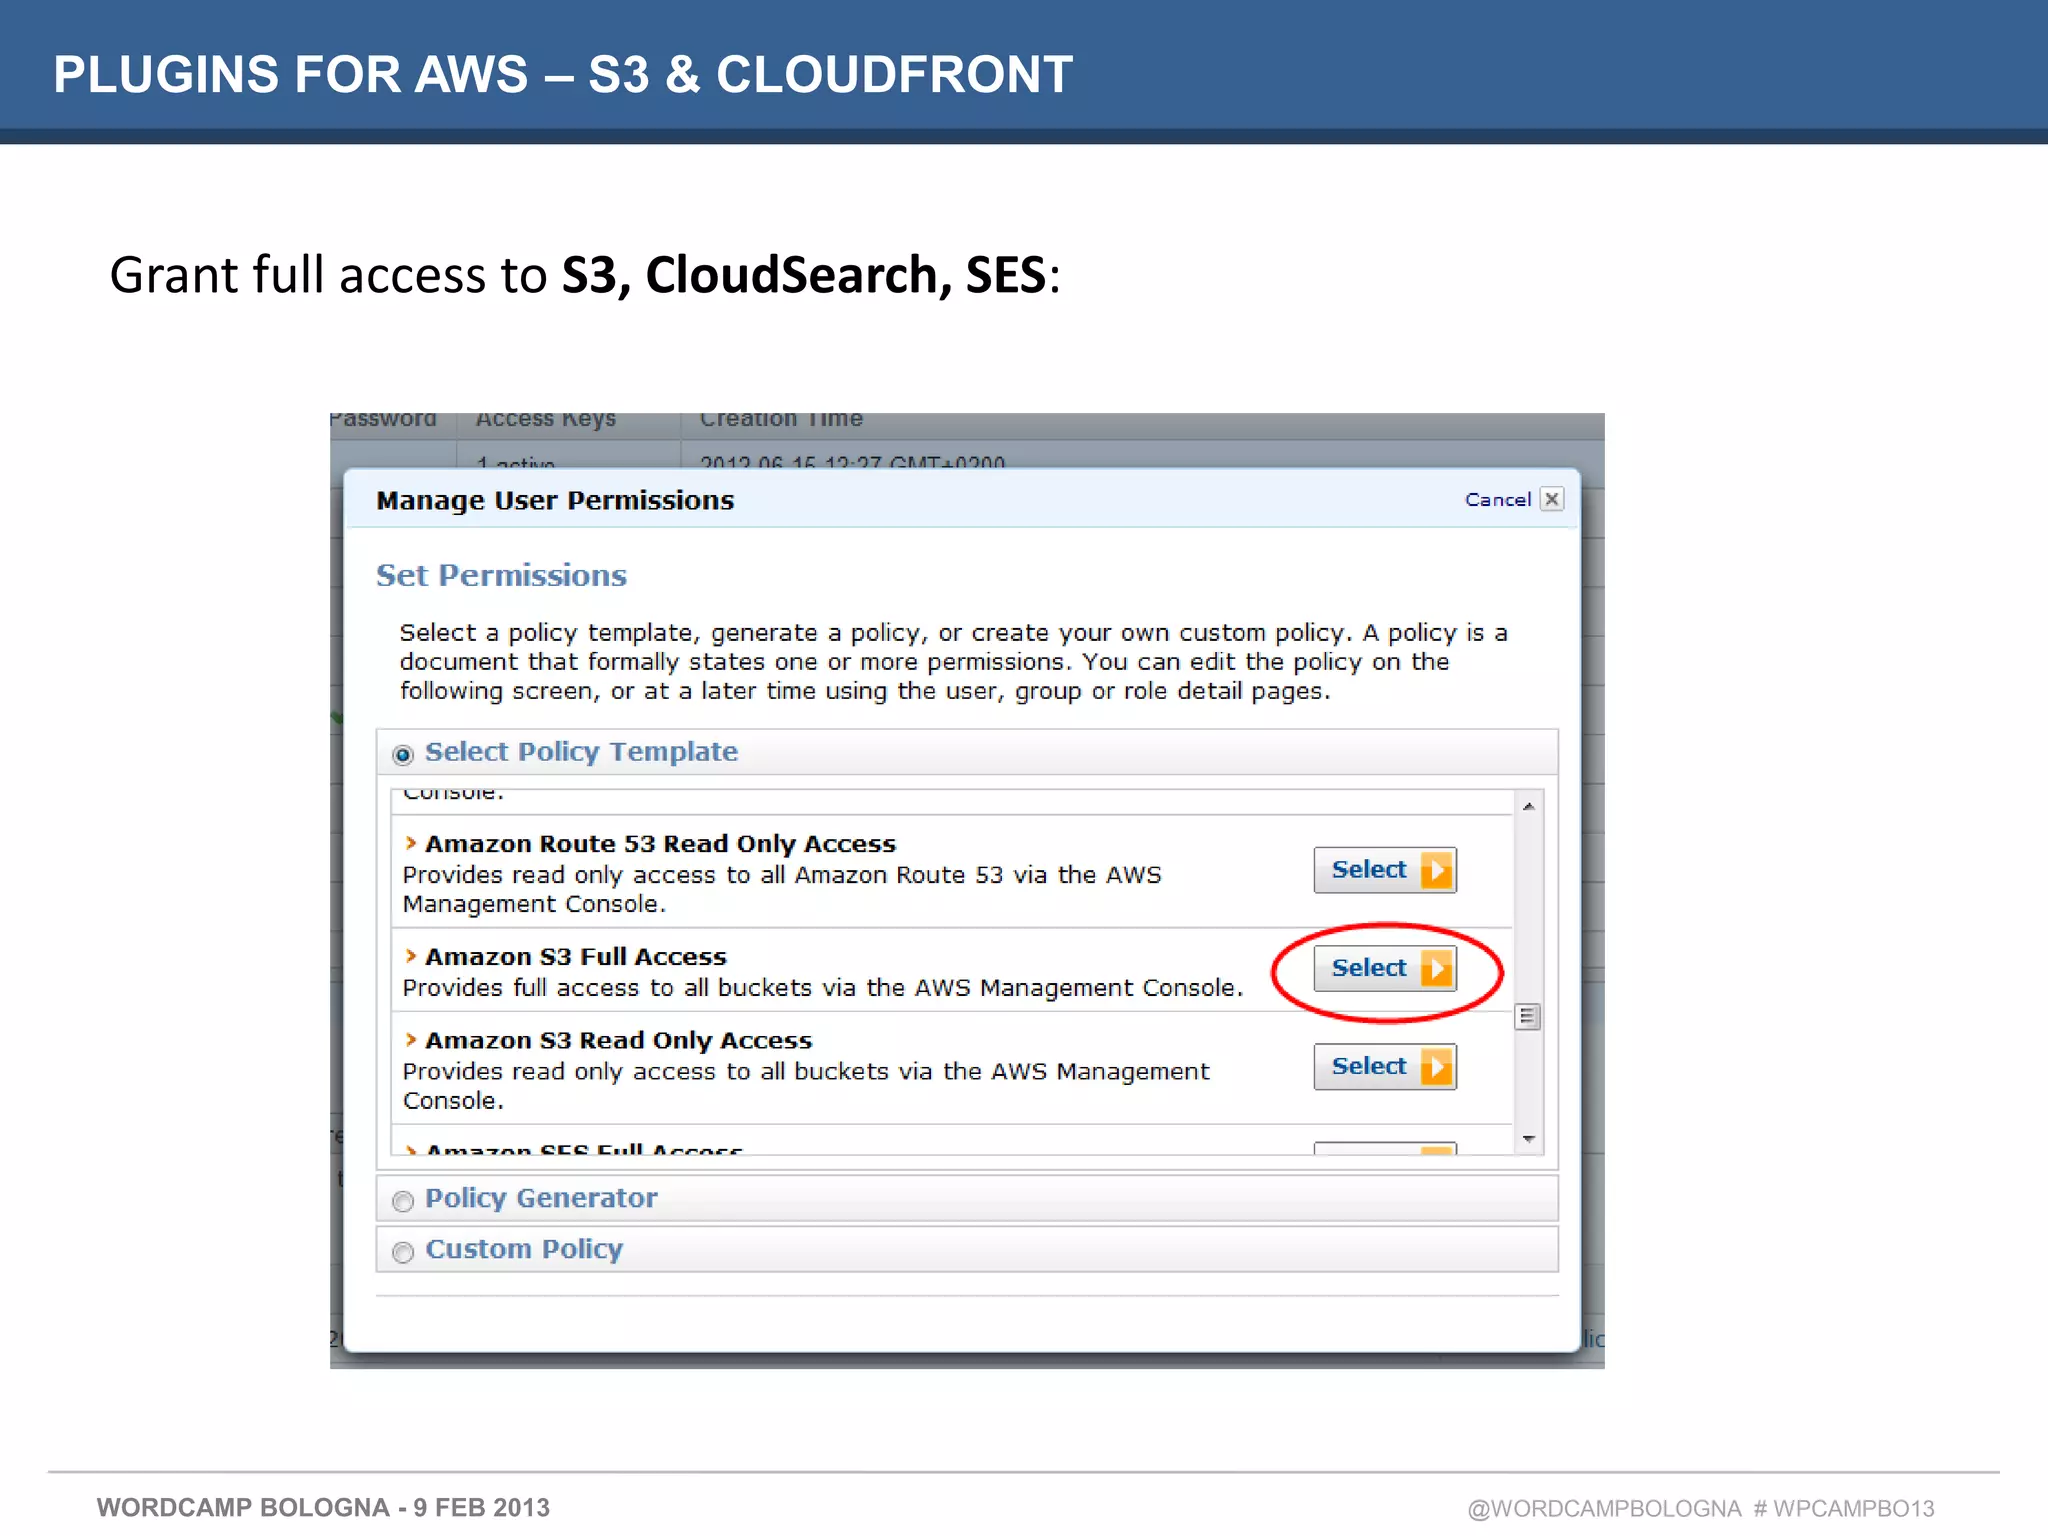The width and height of the screenshot is (2048, 1536).
Task: Click the policy list scrollbar thumb
Action: point(1528,1017)
